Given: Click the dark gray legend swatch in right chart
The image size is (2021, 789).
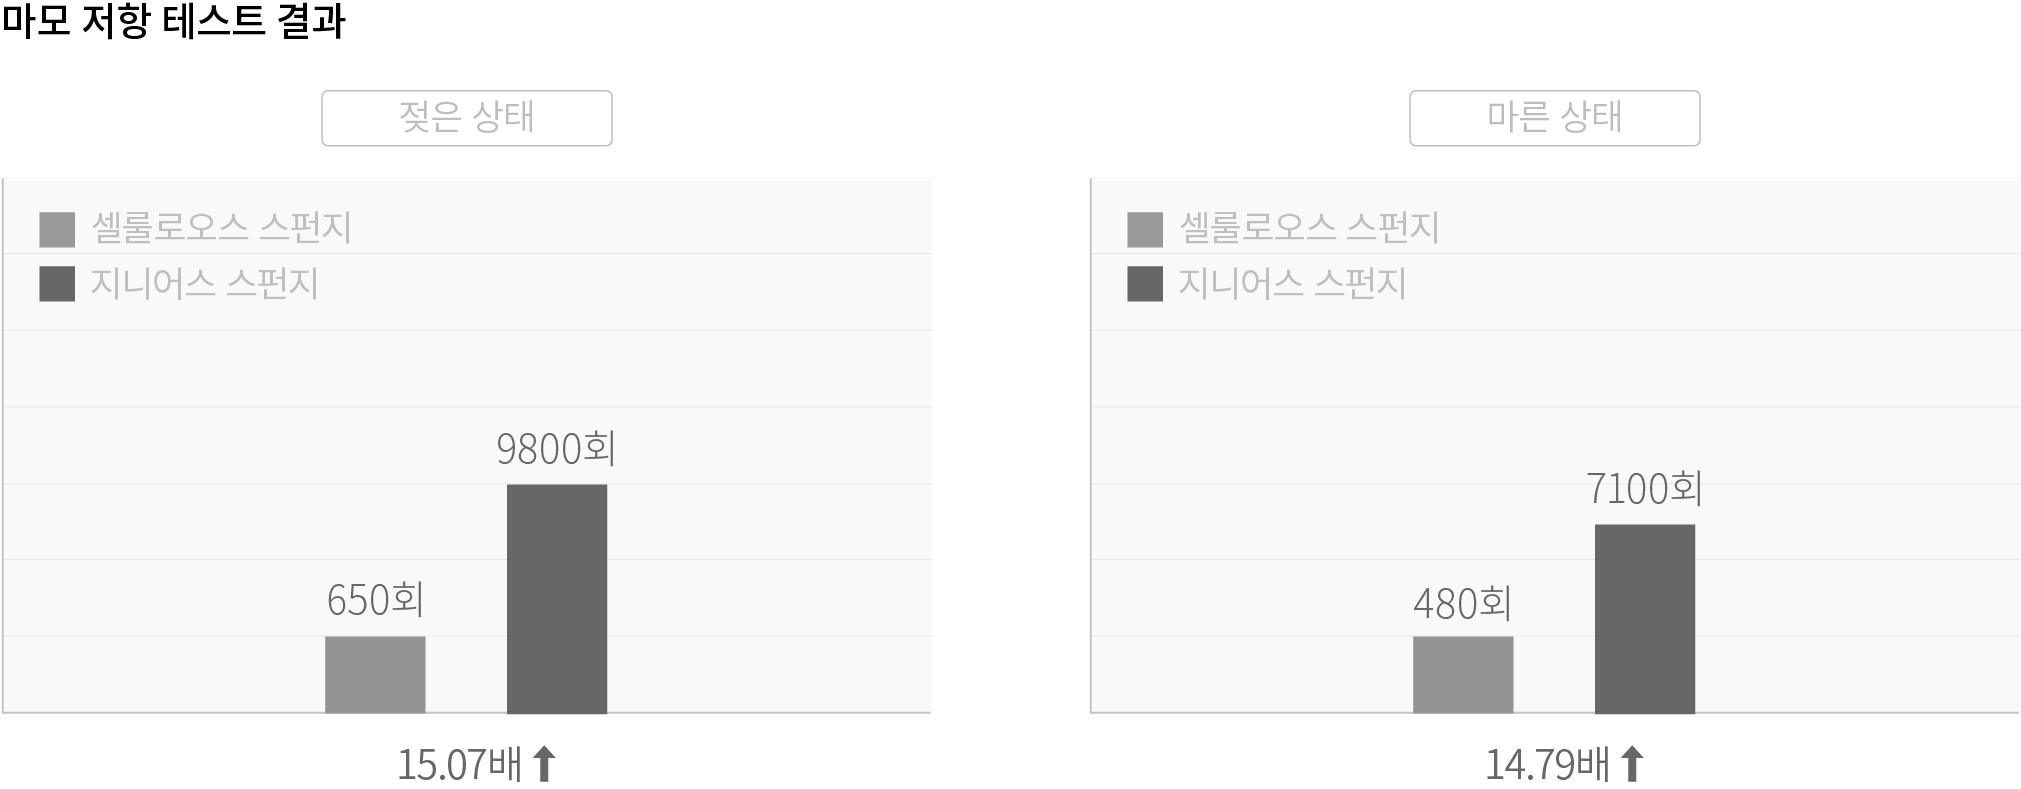Looking at the screenshot, I should (1145, 284).
